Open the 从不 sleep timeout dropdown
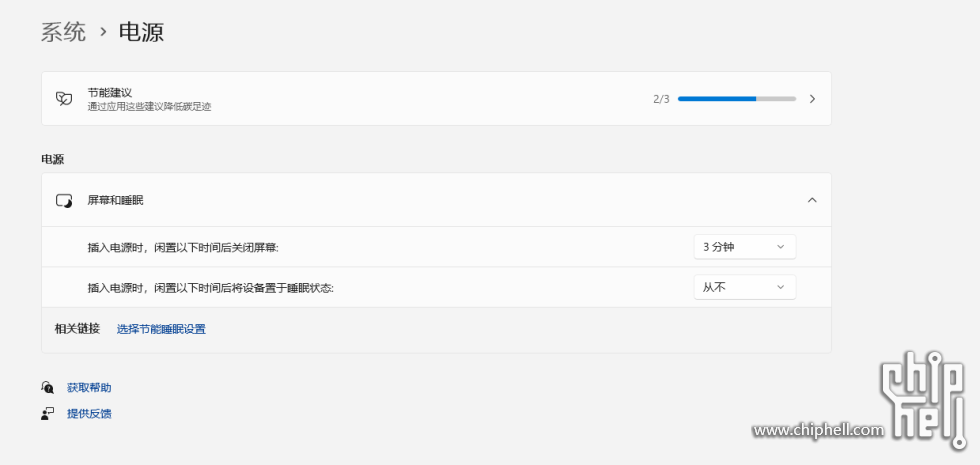 (x=745, y=287)
